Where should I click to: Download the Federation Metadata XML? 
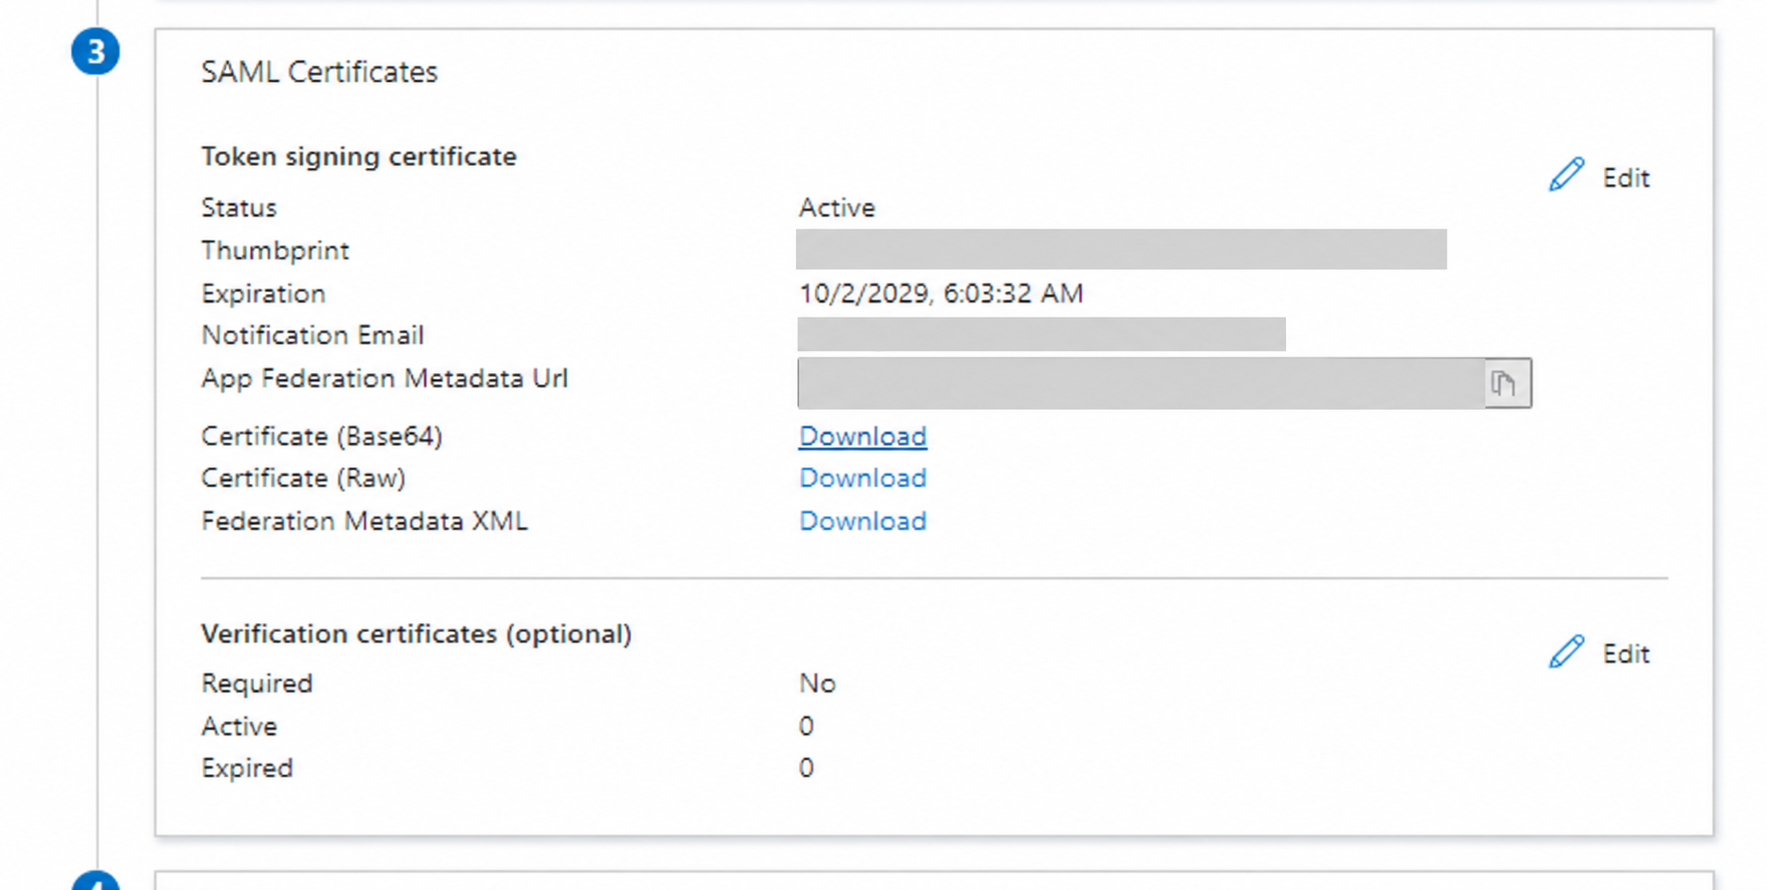[862, 521]
